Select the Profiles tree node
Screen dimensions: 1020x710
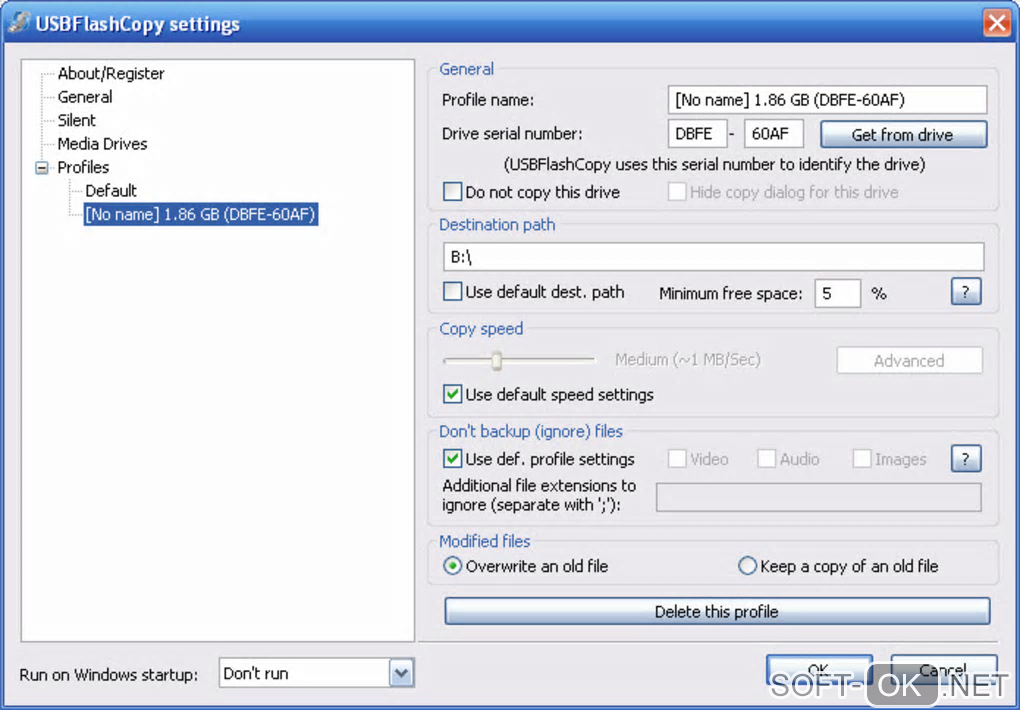coord(83,167)
